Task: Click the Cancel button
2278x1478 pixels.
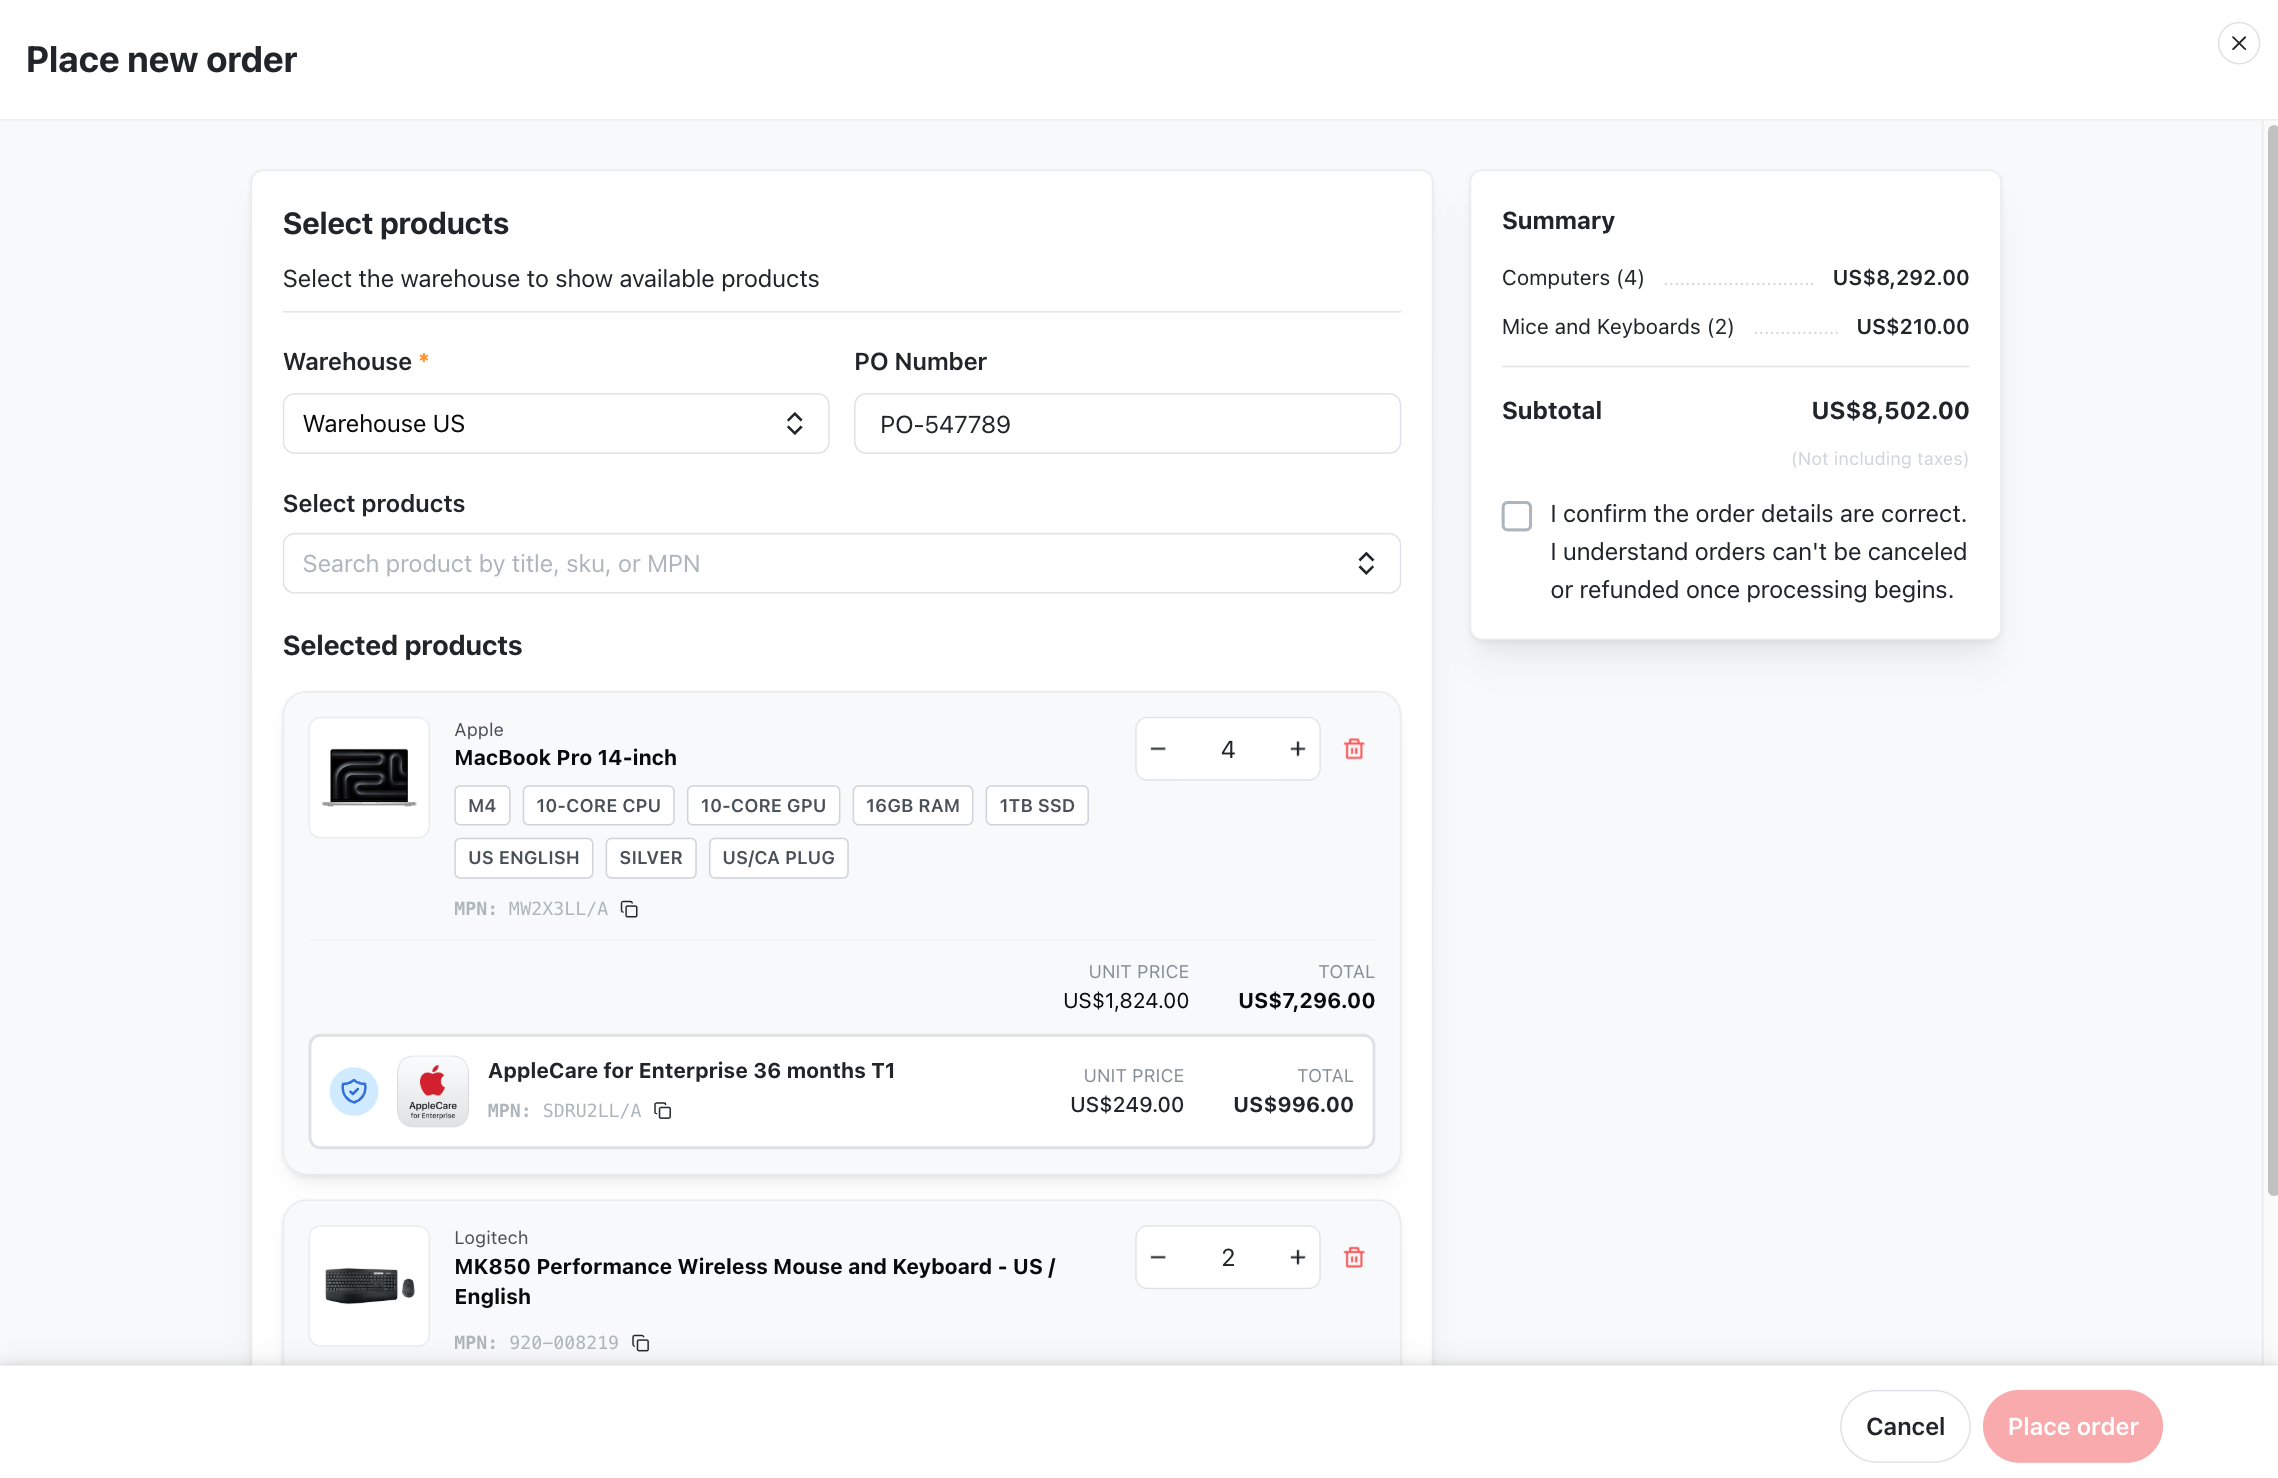Action: [x=1905, y=1426]
